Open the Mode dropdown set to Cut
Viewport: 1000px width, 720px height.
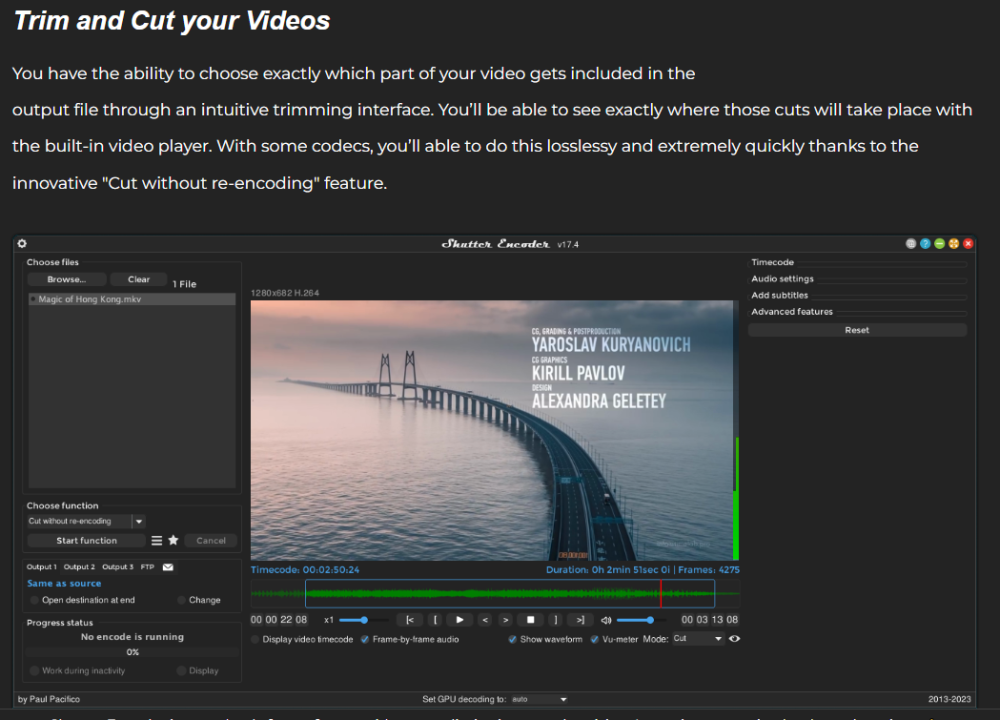coord(697,639)
